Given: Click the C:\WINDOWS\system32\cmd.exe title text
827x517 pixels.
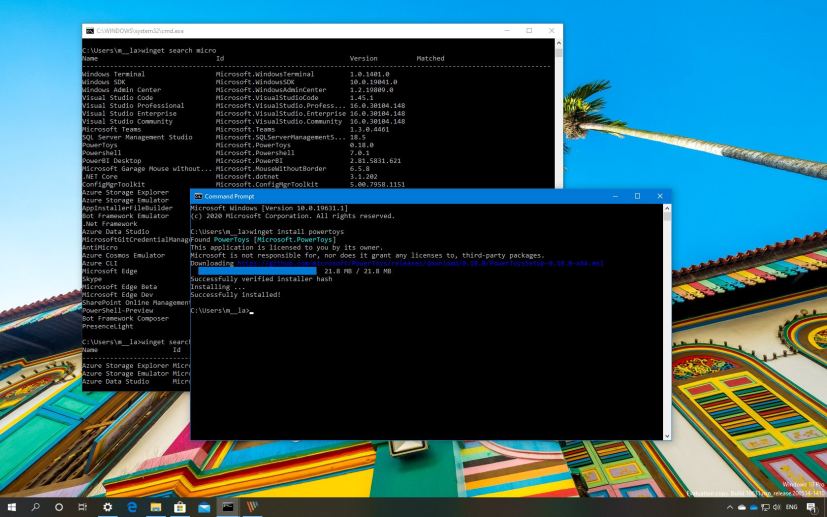Looking at the screenshot, I should pyautogui.click(x=140, y=31).
